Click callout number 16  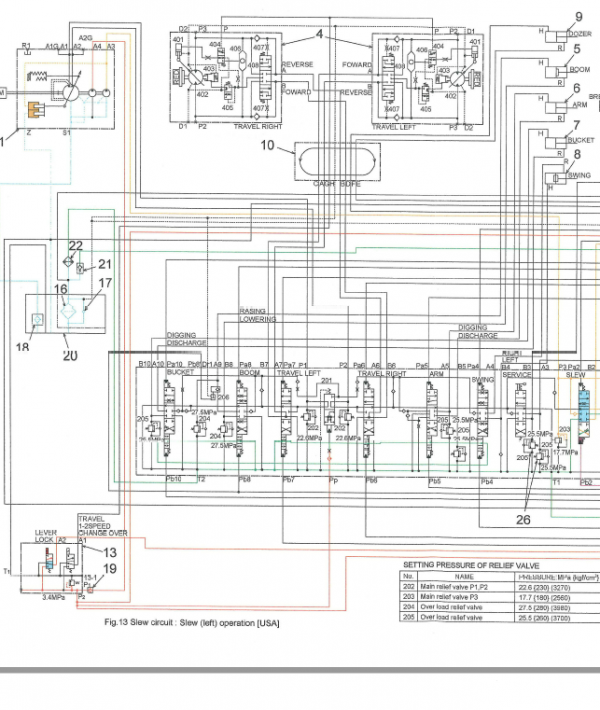[61, 289]
